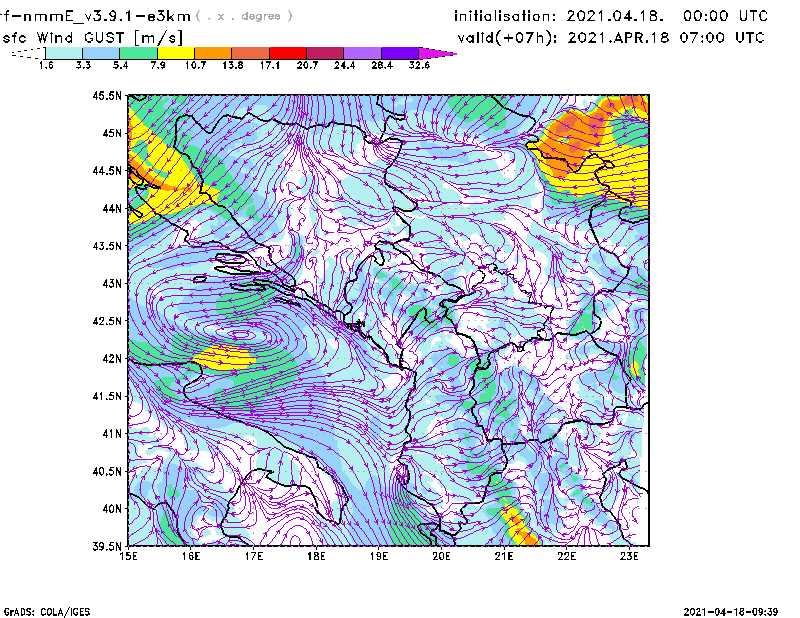The width and height of the screenshot is (800, 618).
Task: Click the legend value "24.4"
Action: click(x=344, y=65)
